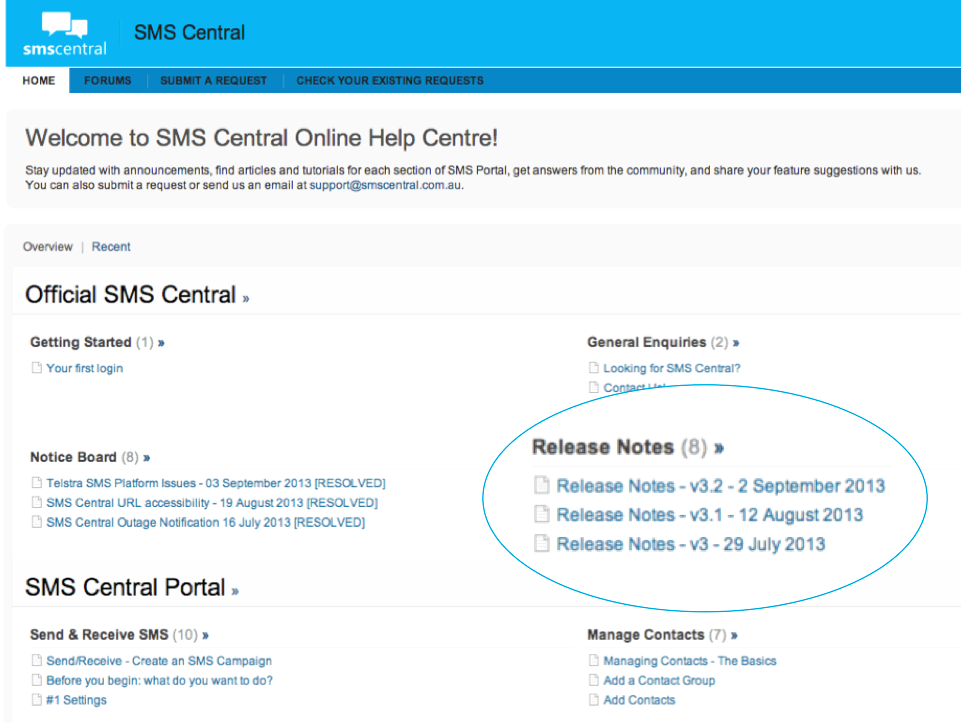Screen dimensions: 961x723
Task: Open Release Notes v3.2 - 2 September 2013
Action: click(721, 486)
